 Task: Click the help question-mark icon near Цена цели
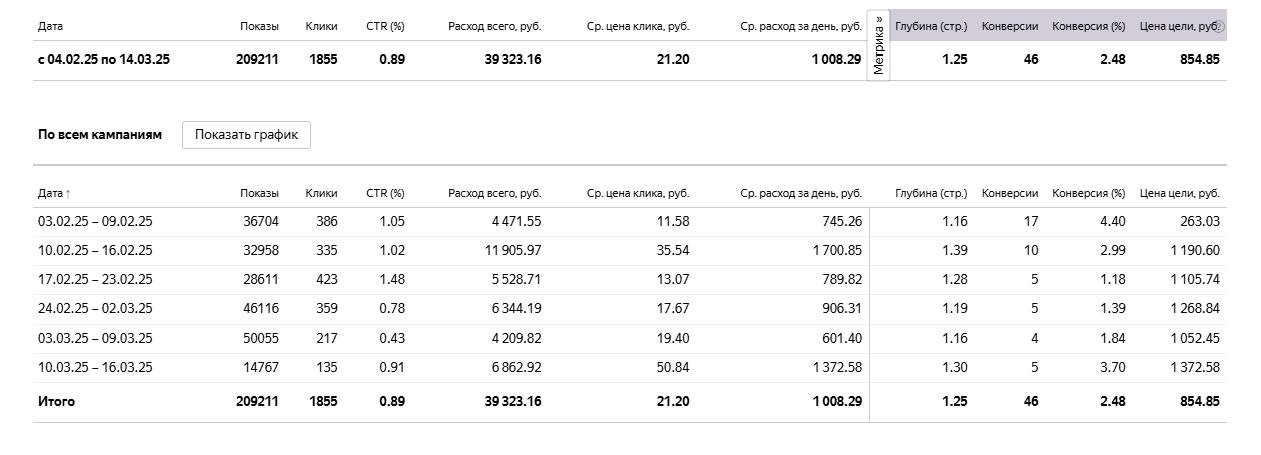pyautogui.click(x=1219, y=26)
